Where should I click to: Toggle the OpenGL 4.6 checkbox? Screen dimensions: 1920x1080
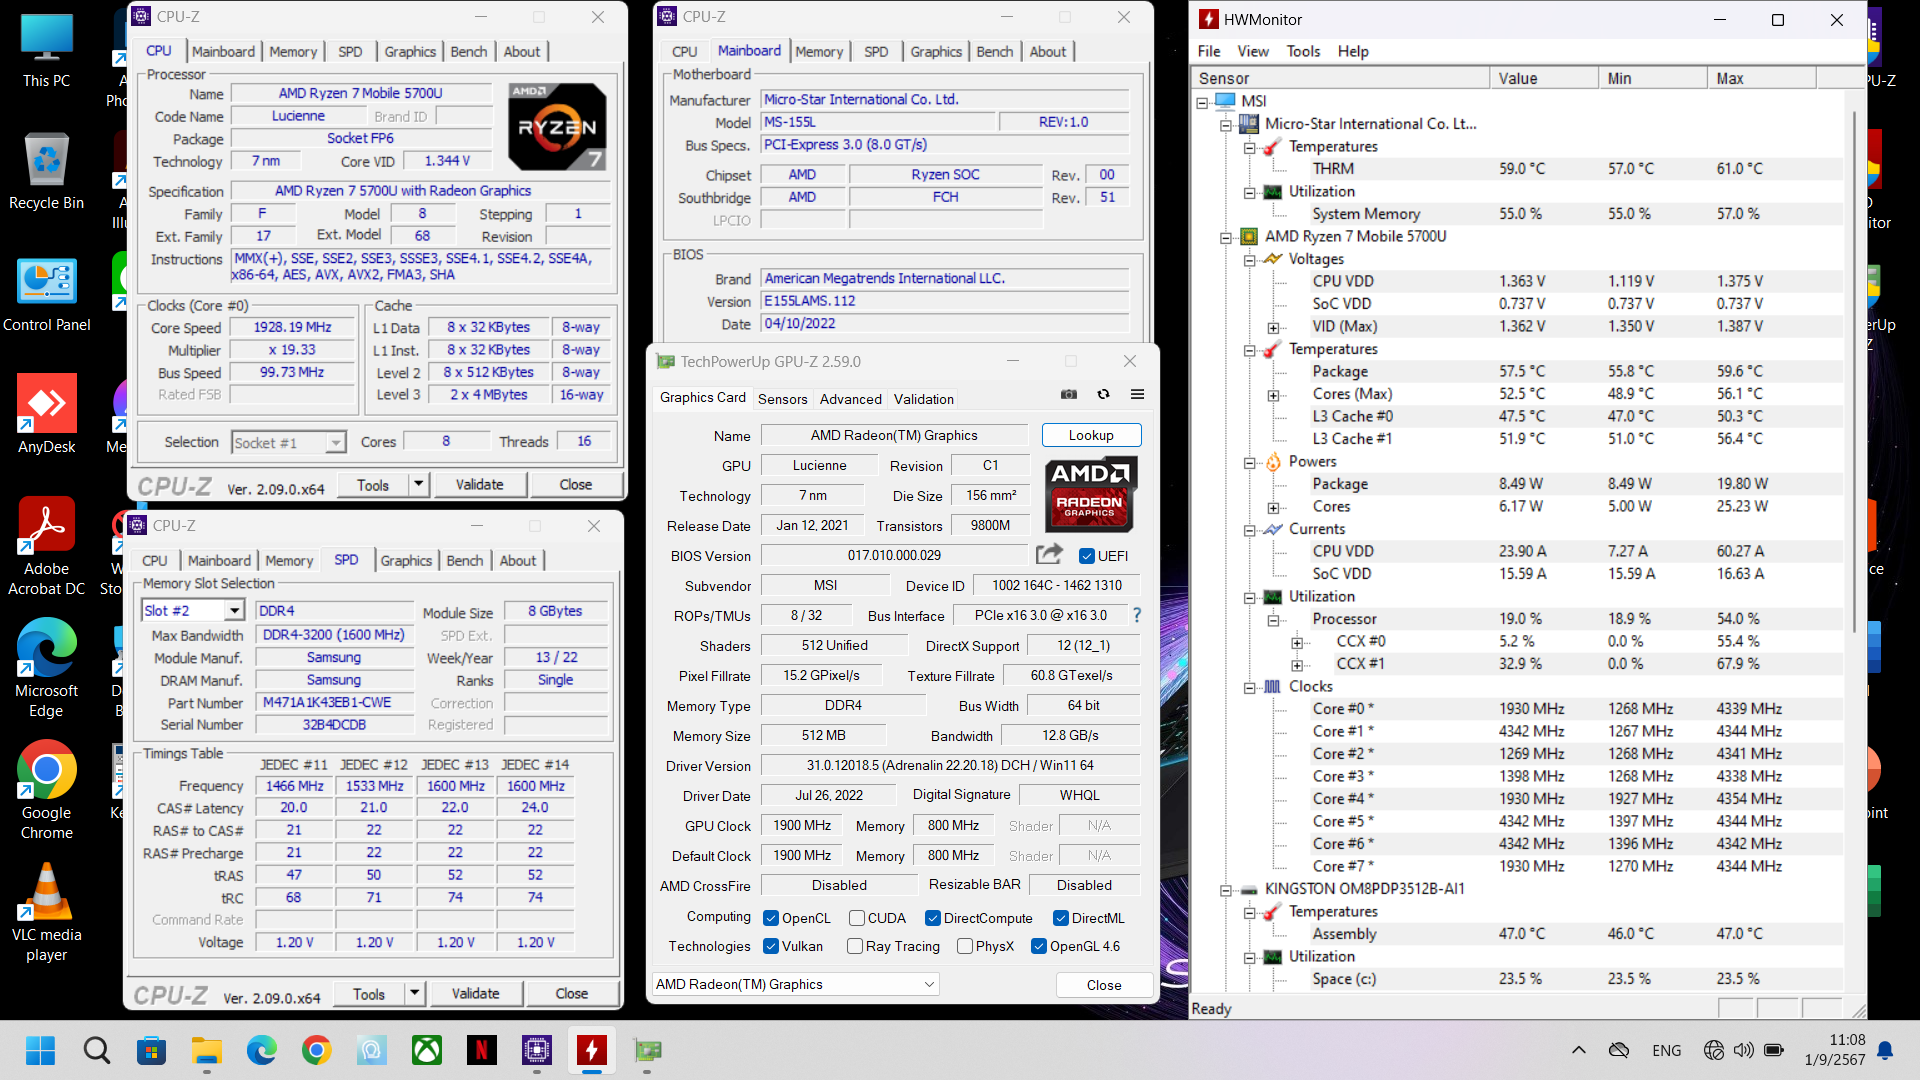[1038, 946]
